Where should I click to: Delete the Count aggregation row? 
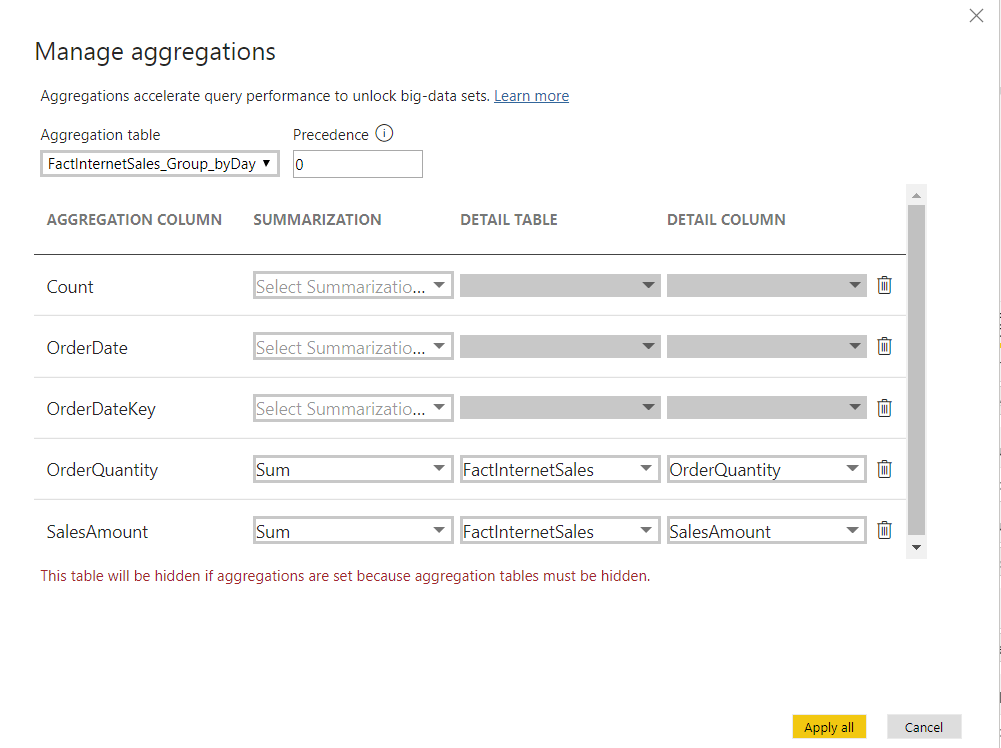884,285
